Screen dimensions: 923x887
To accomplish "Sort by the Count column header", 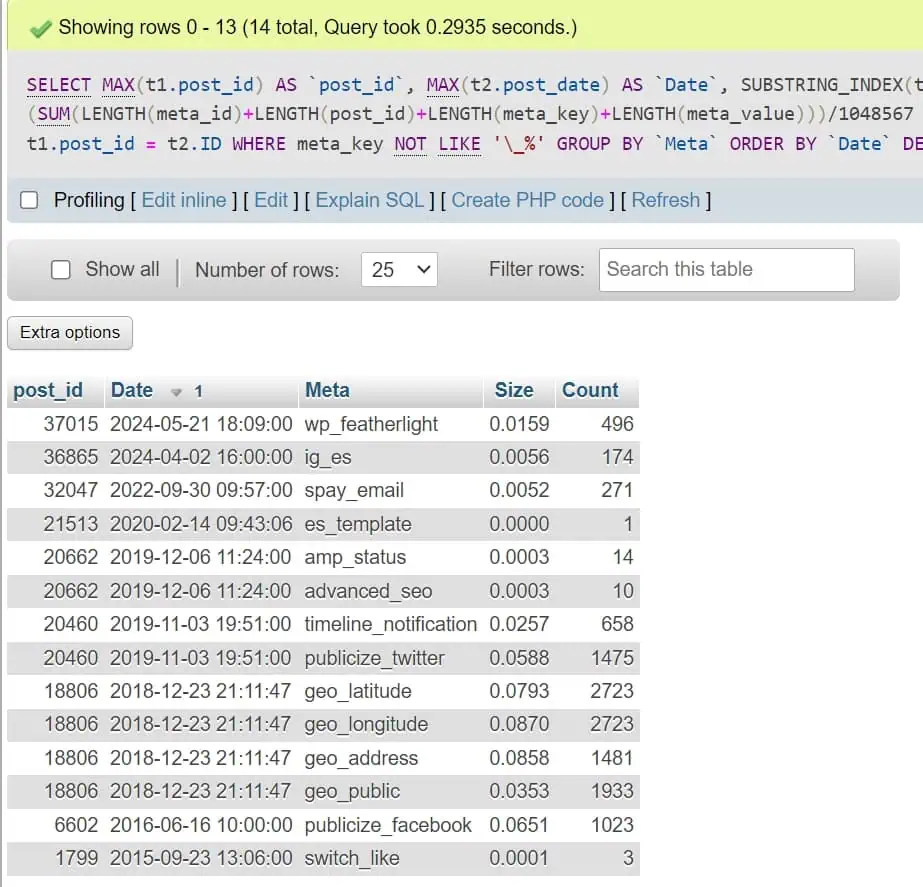I will 590,391.
